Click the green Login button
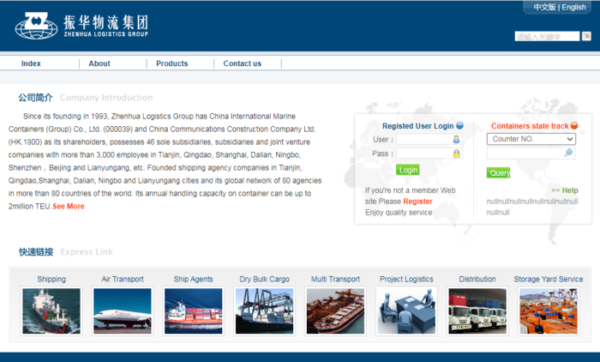 [x=408, y=170]
